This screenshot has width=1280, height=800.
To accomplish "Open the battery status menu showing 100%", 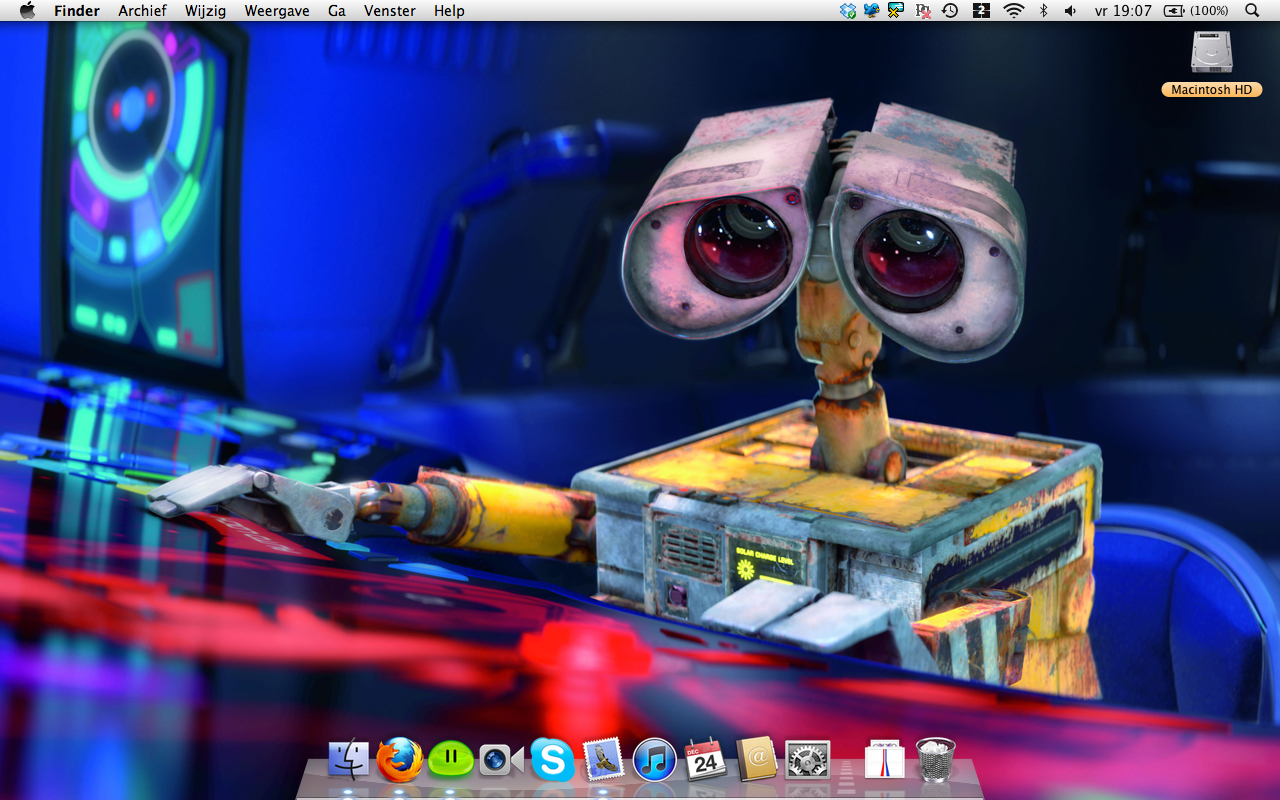I will 1196,11.
